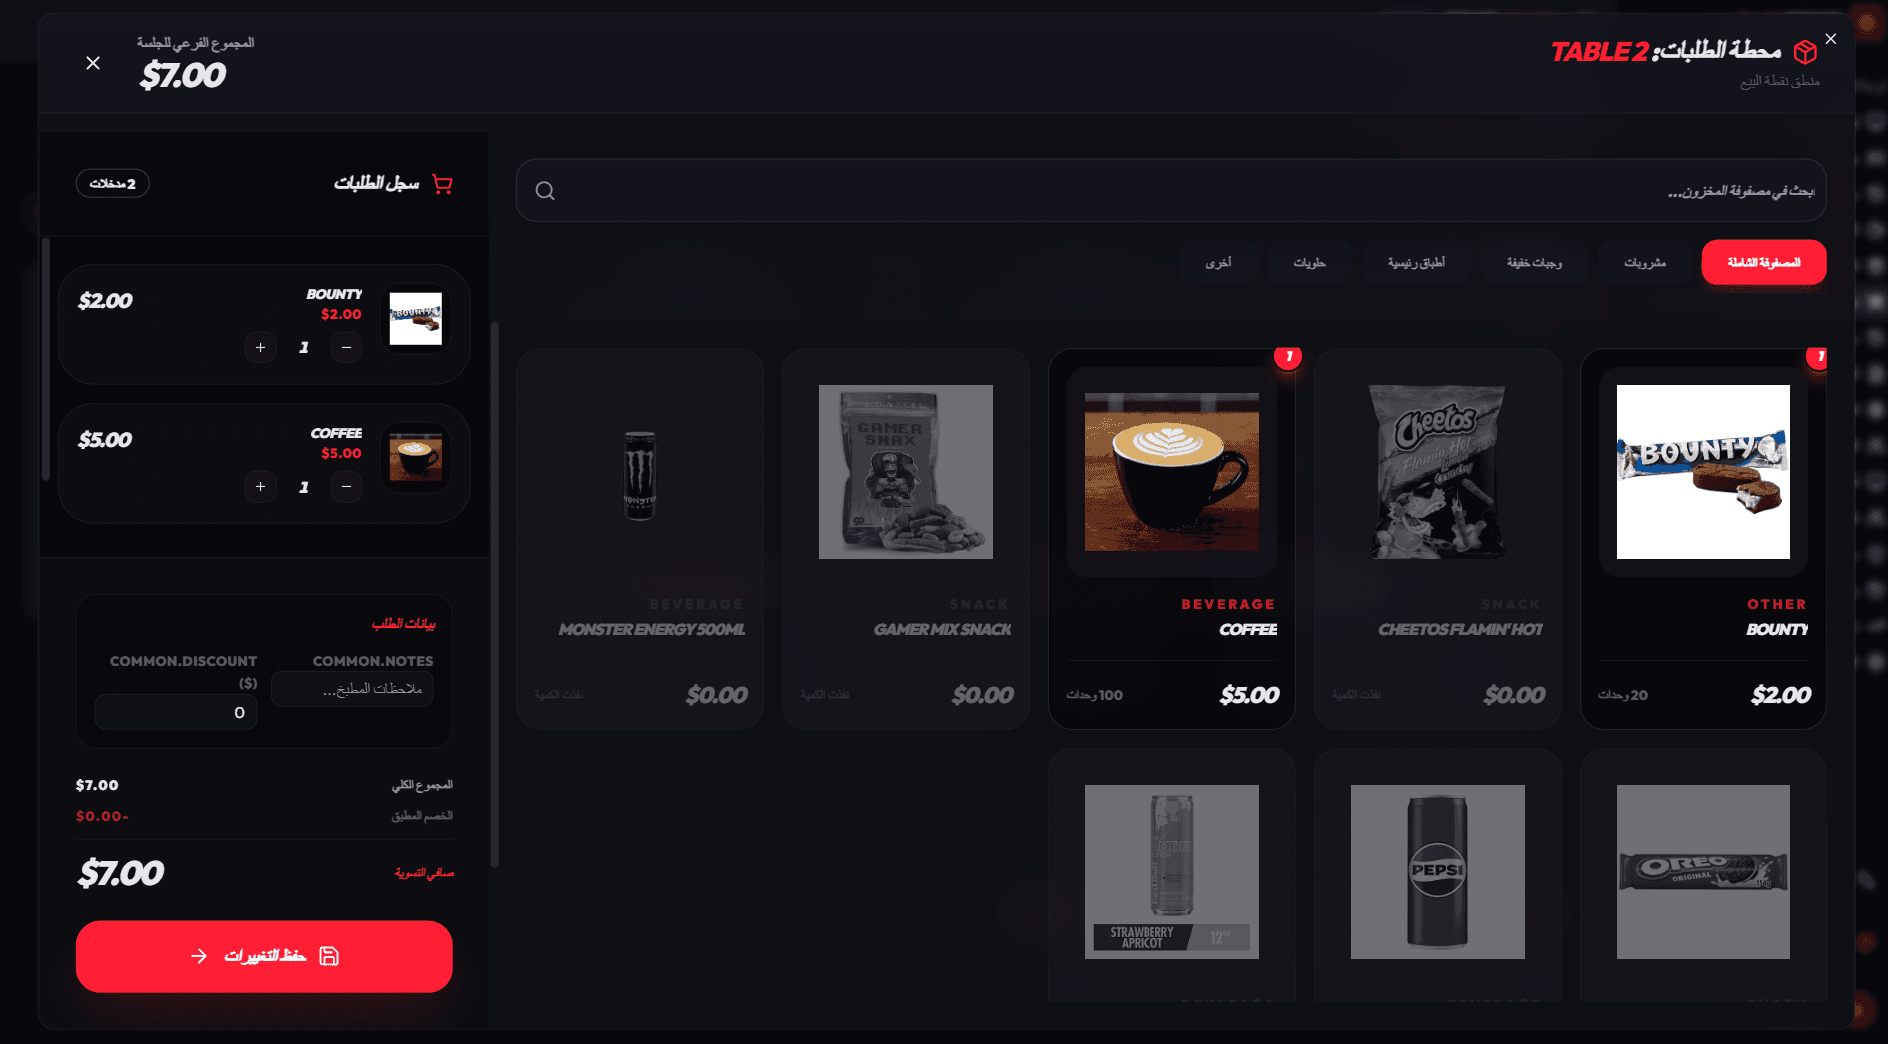Add the Bounty product card to the order
The height and width of the screenshot is (1044, 1888).
point(1703,538)
